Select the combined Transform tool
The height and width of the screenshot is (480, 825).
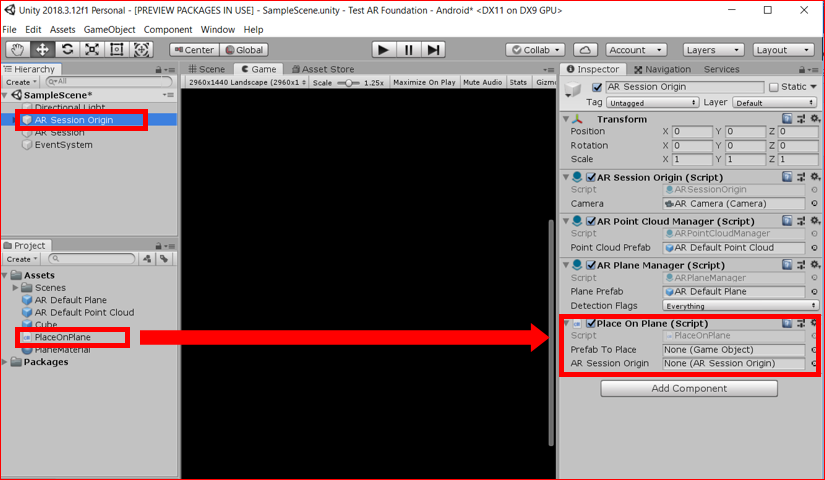tap(141, 49)
